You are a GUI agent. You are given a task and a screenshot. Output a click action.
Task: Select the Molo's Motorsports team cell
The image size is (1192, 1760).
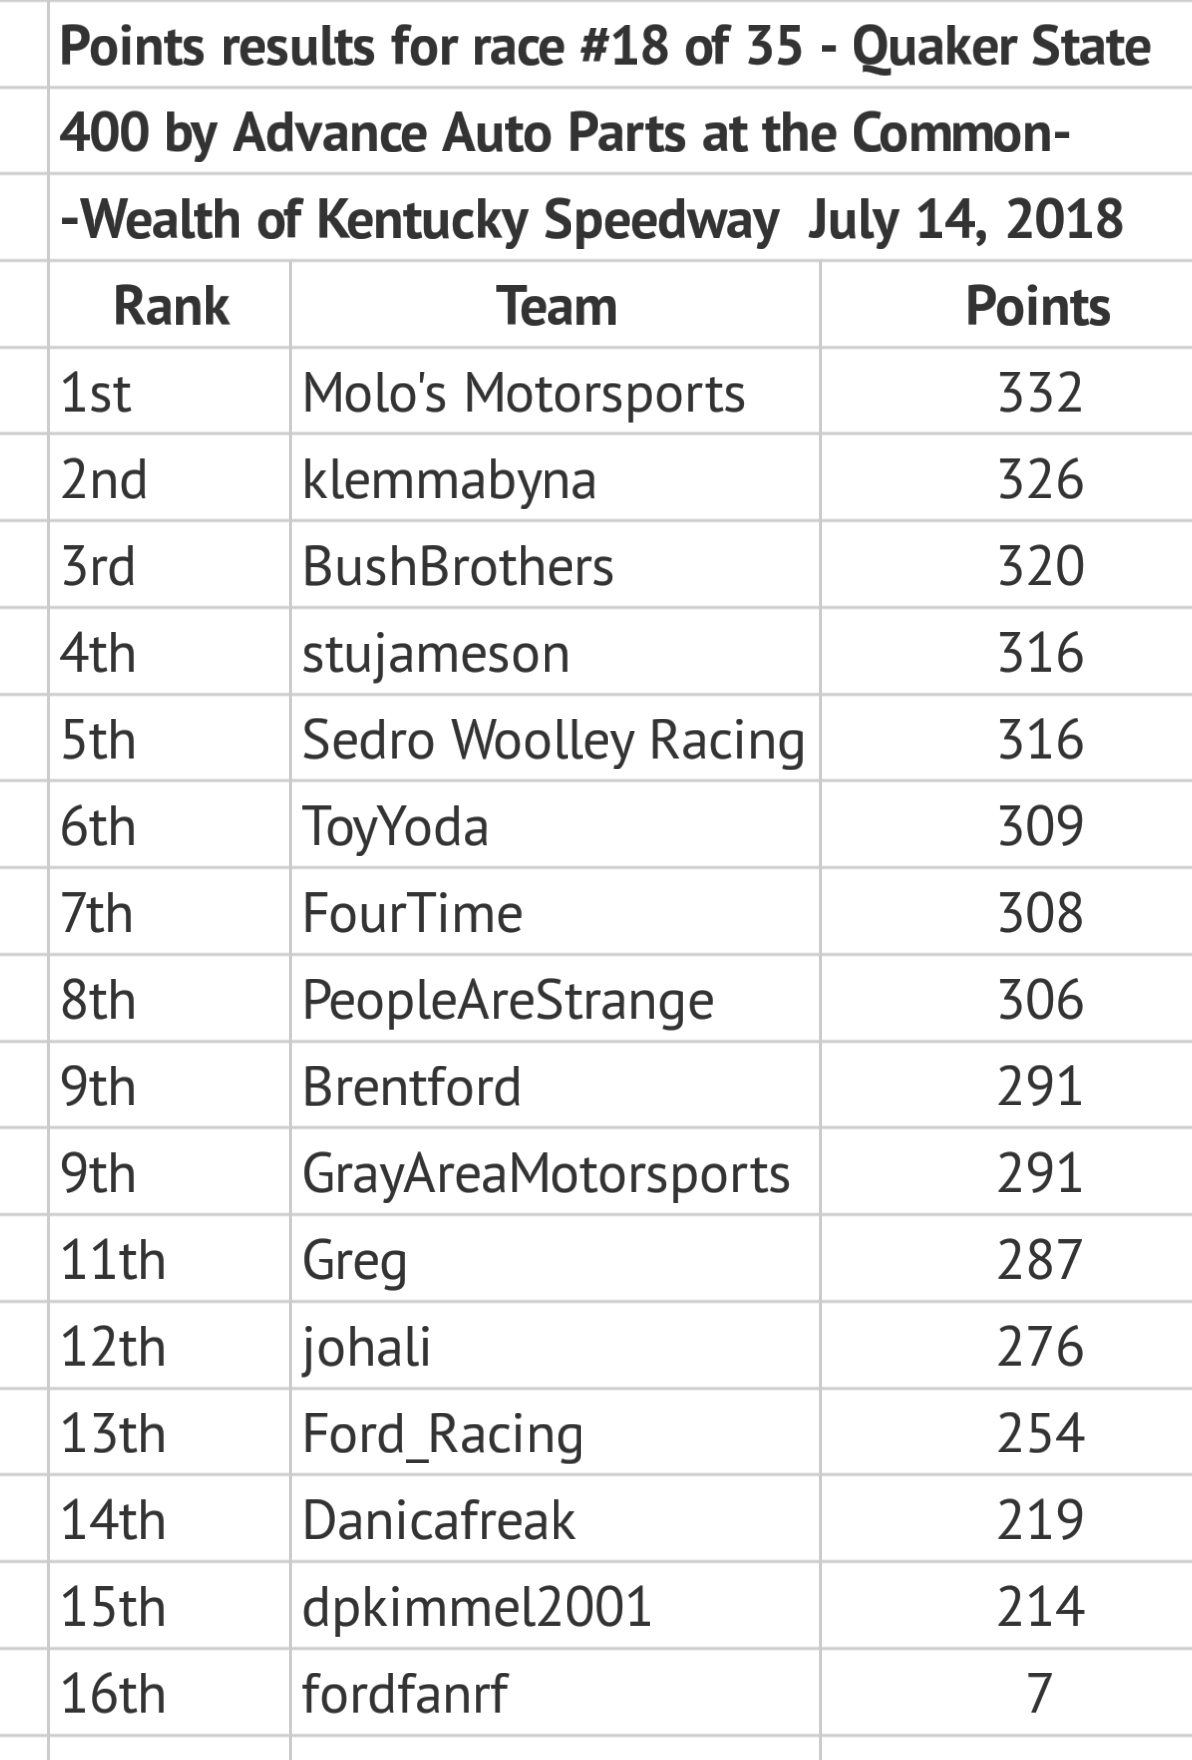pos(524,393)
